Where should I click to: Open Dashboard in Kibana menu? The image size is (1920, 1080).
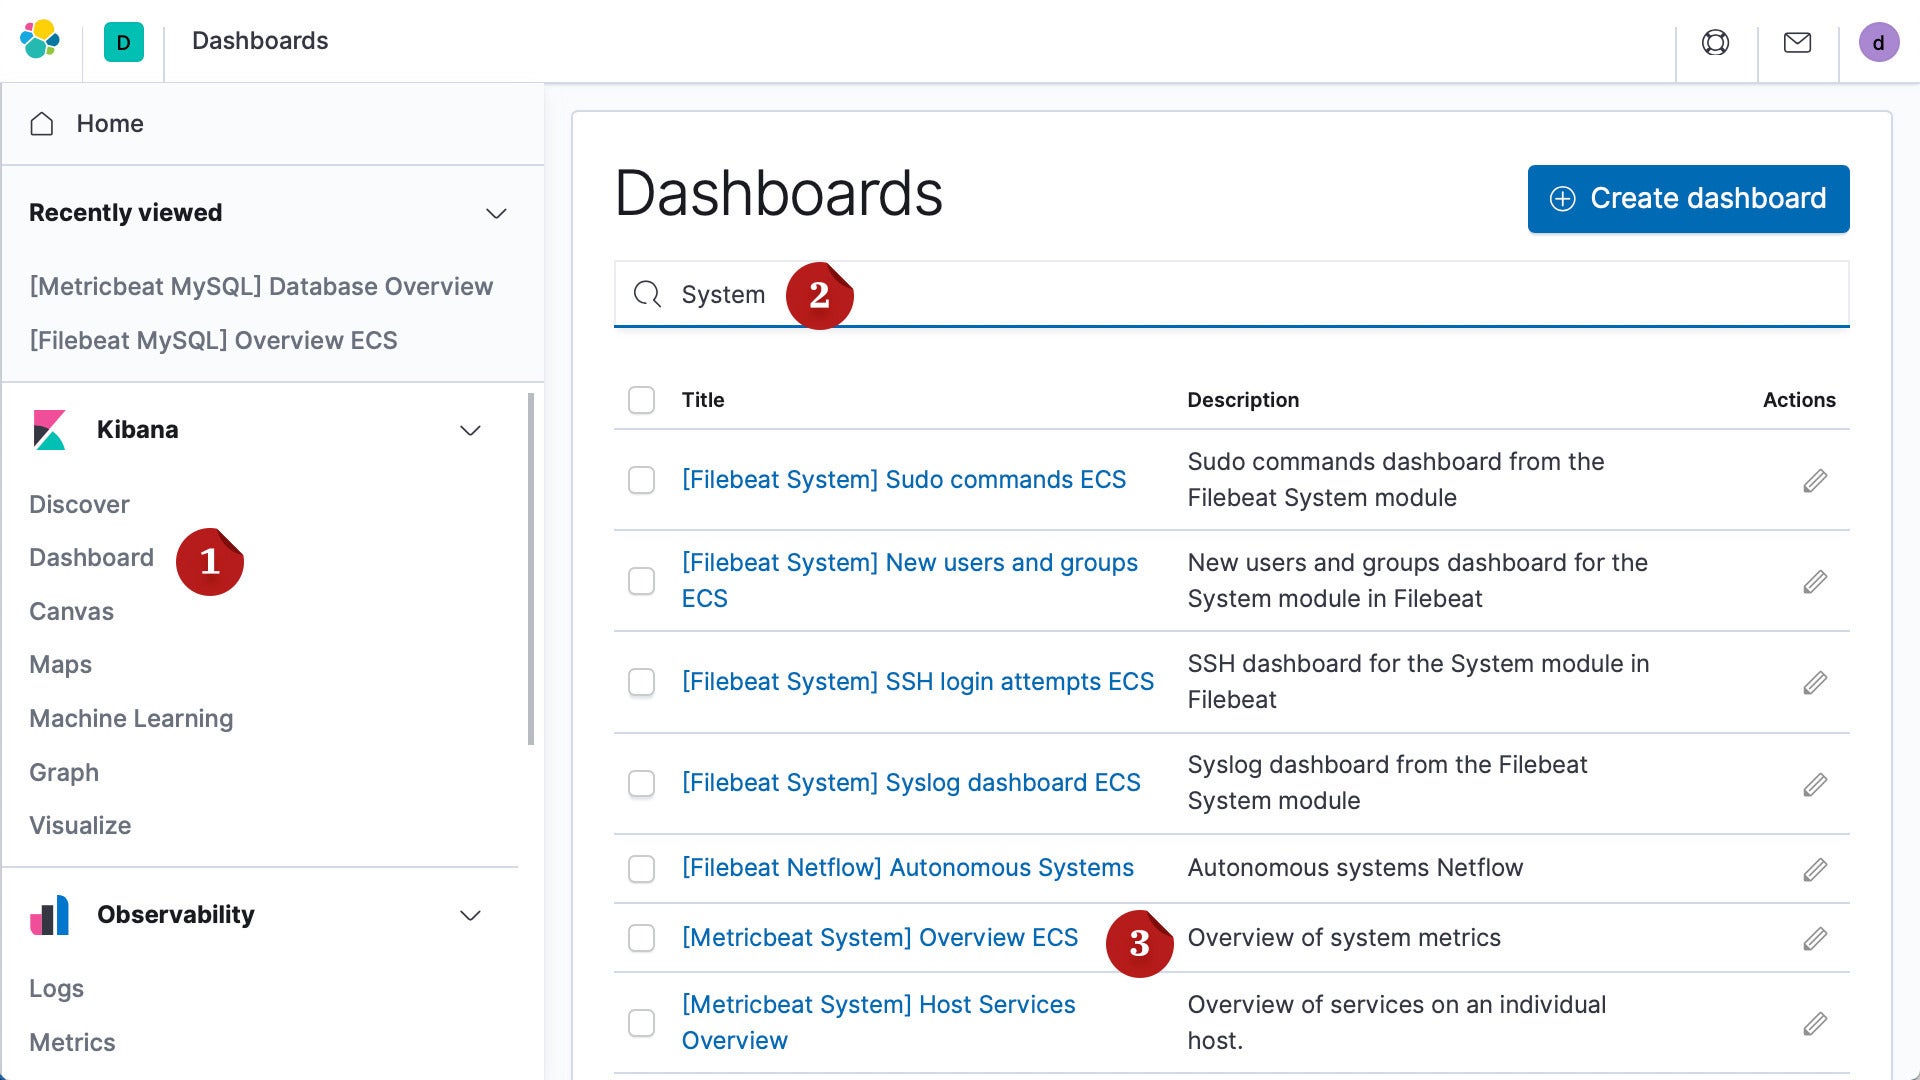coord(91,557)
